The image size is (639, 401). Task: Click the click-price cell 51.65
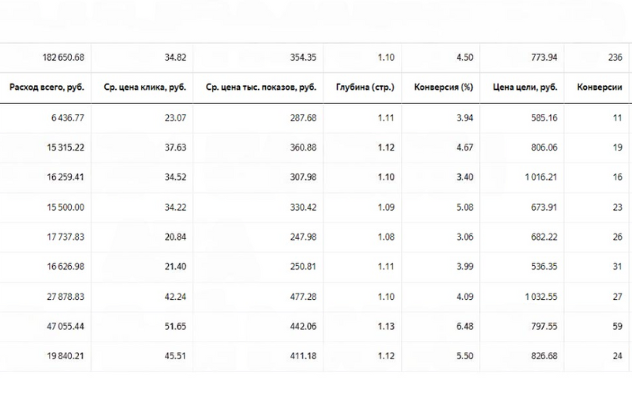[x=174, y=326]
